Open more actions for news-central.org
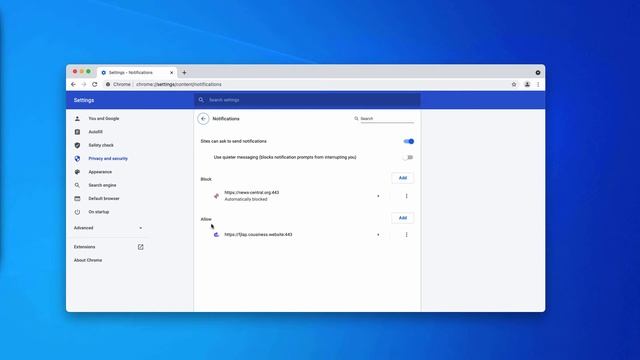 [x=406, y=196]
